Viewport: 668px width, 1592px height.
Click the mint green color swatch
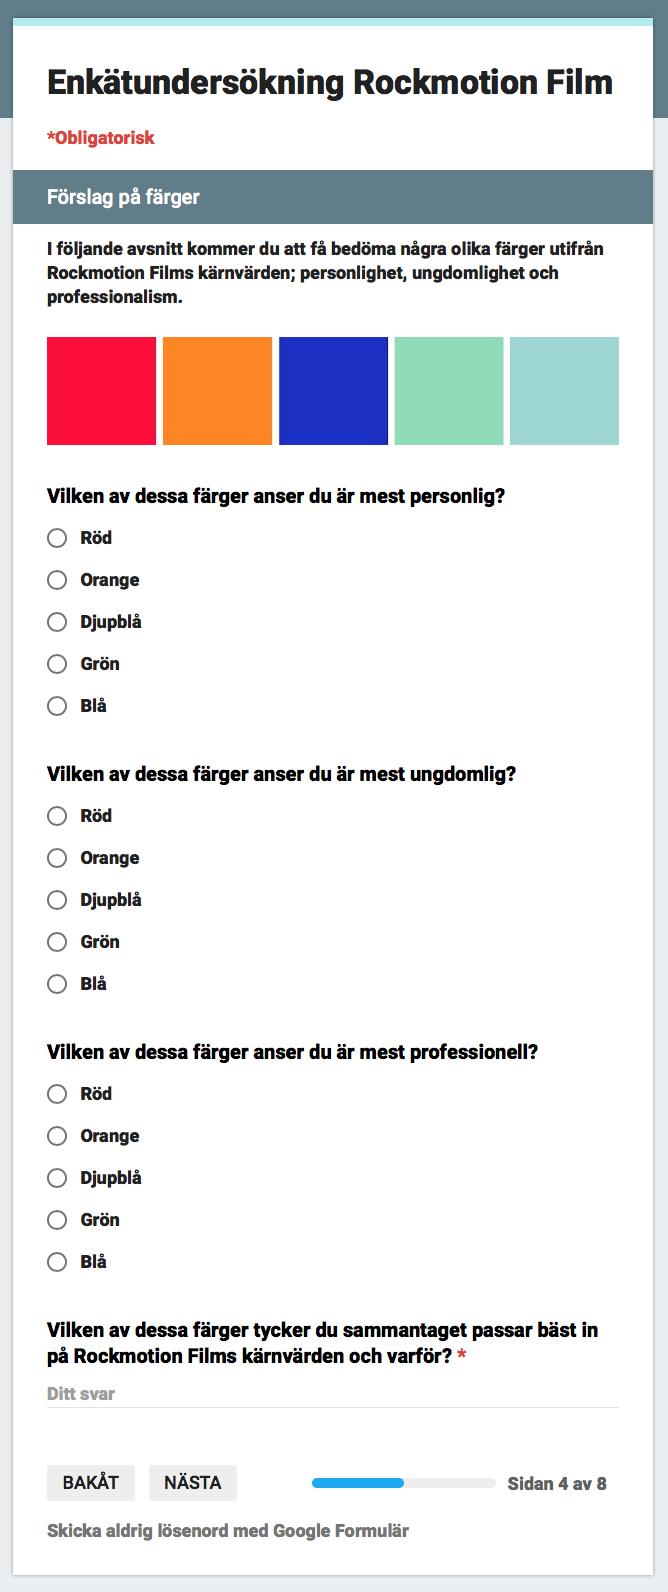point(449,391)
